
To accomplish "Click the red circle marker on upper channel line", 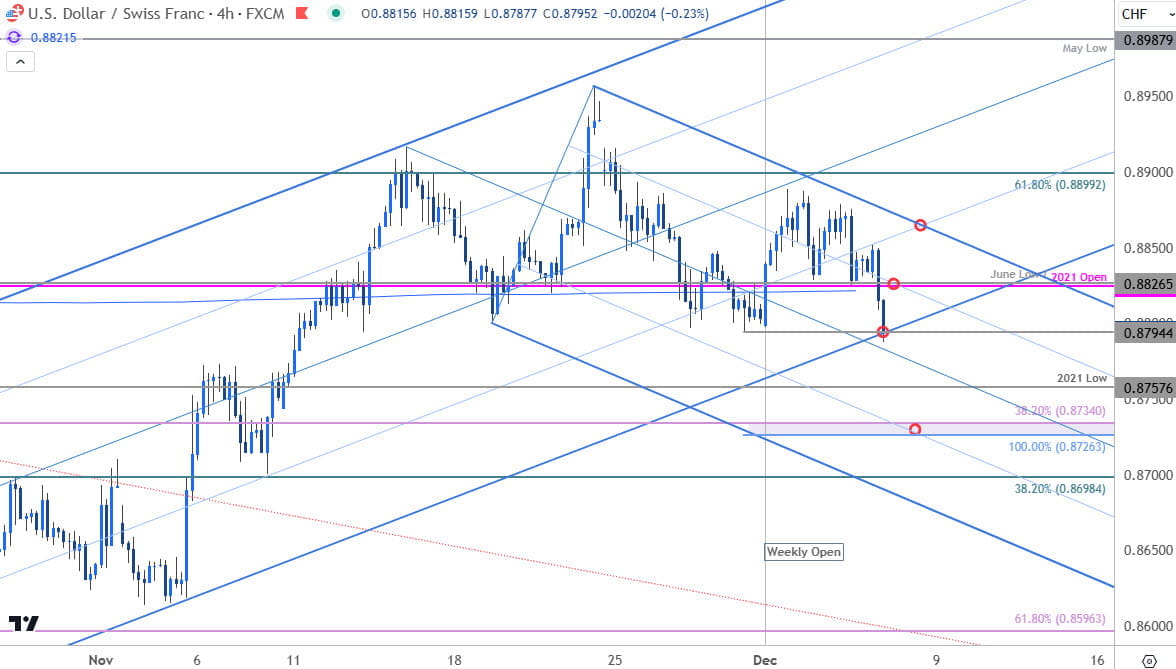I will coord(920,225).
